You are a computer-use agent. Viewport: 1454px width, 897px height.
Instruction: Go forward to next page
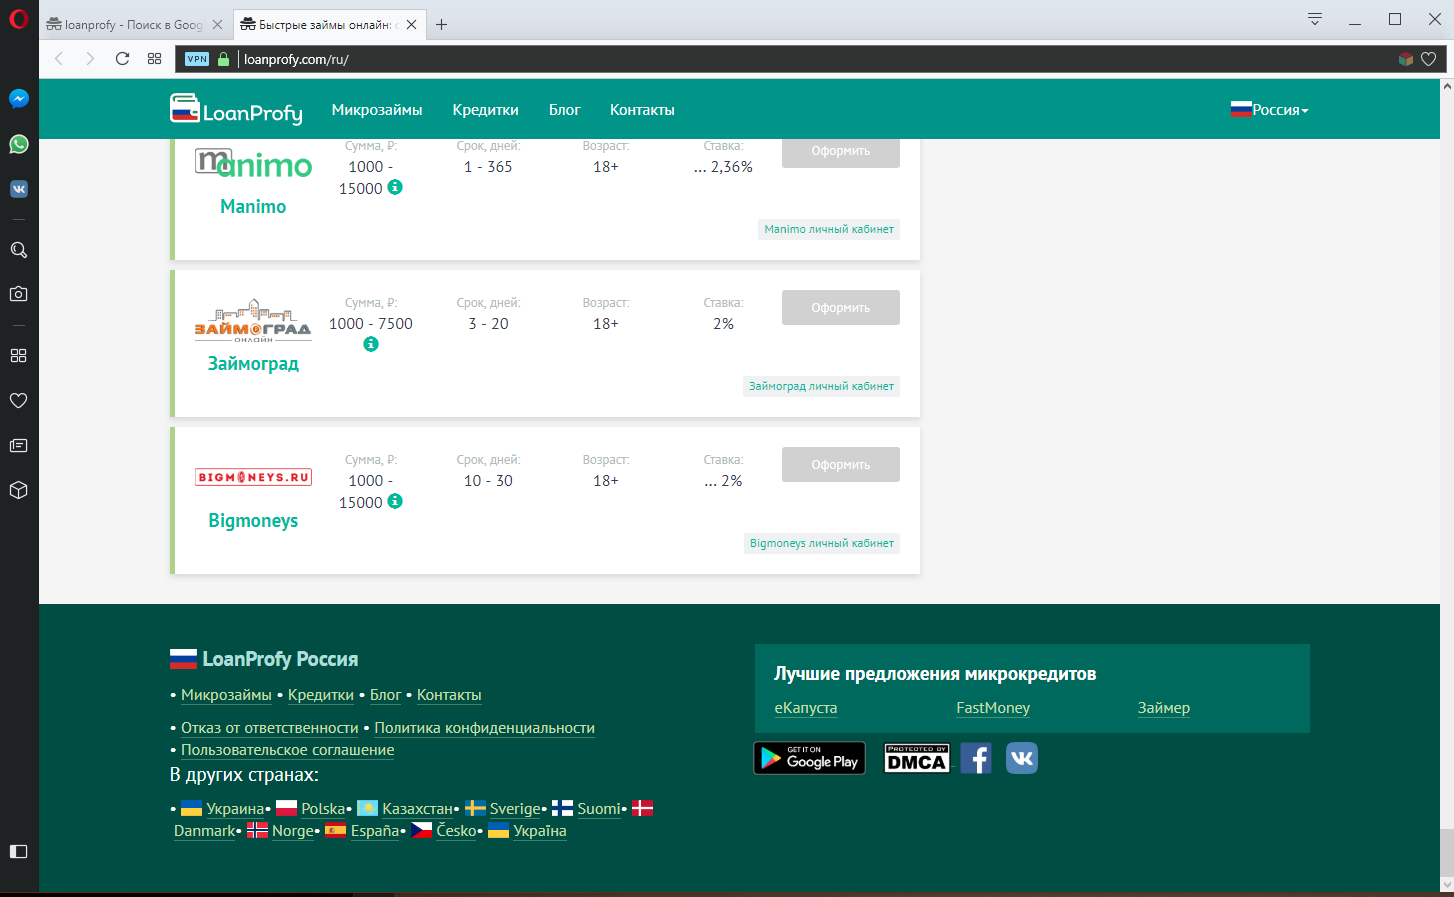tap(90, 59)
